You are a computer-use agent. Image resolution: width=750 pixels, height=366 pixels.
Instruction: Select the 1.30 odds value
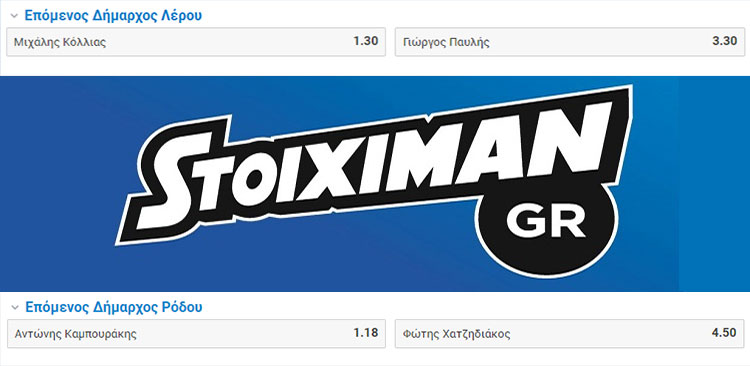[366, 41]
